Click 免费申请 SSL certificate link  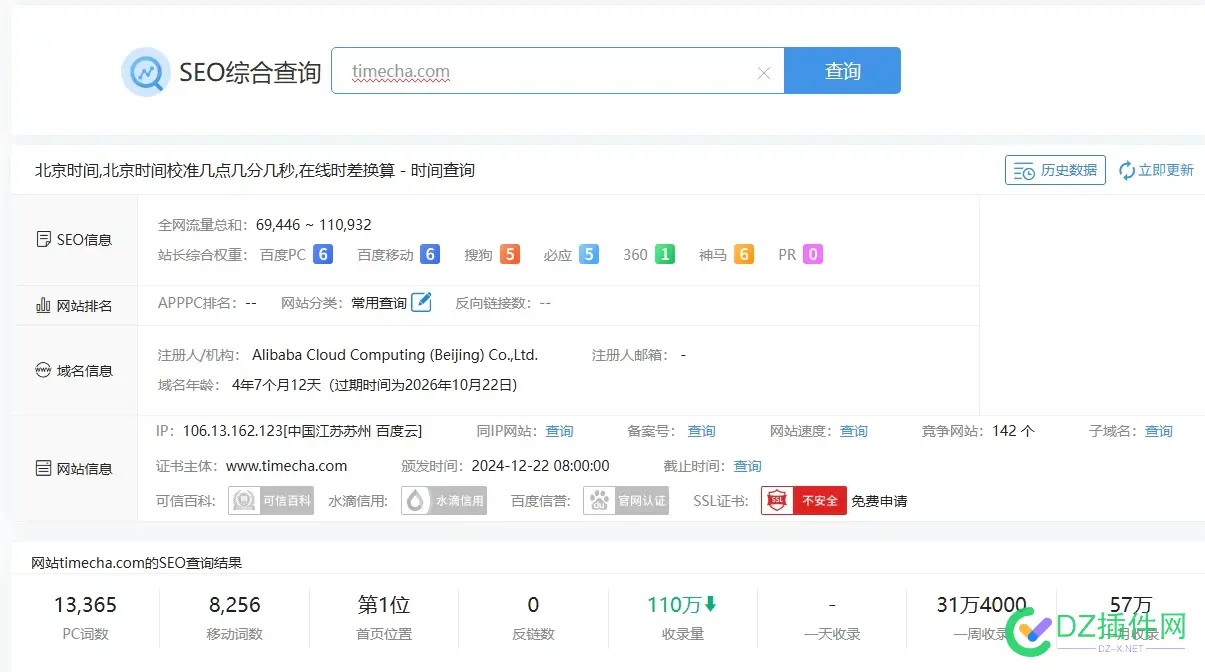tap(879, 501)
